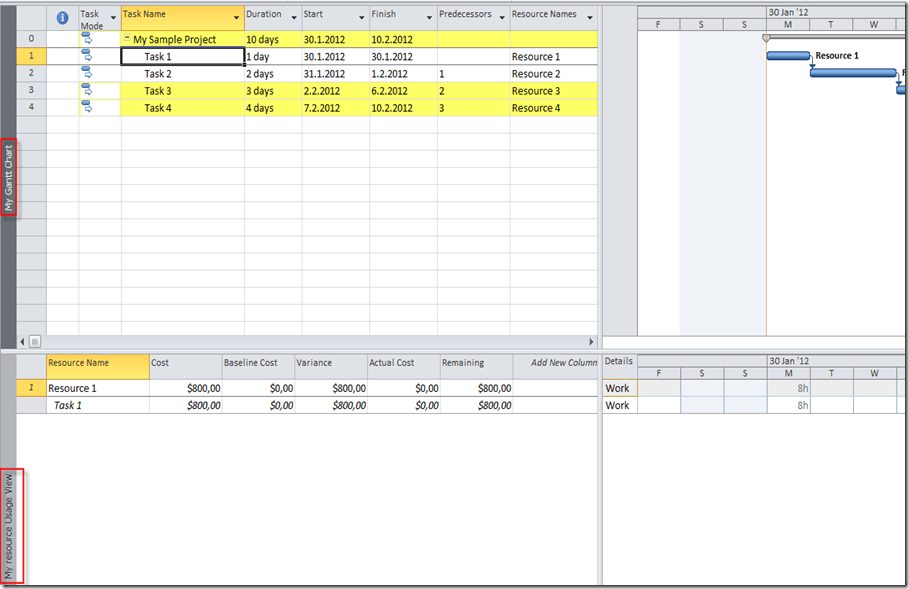Collapse the My Sample Project summary task
909x589 pixels.
[127, 38]
